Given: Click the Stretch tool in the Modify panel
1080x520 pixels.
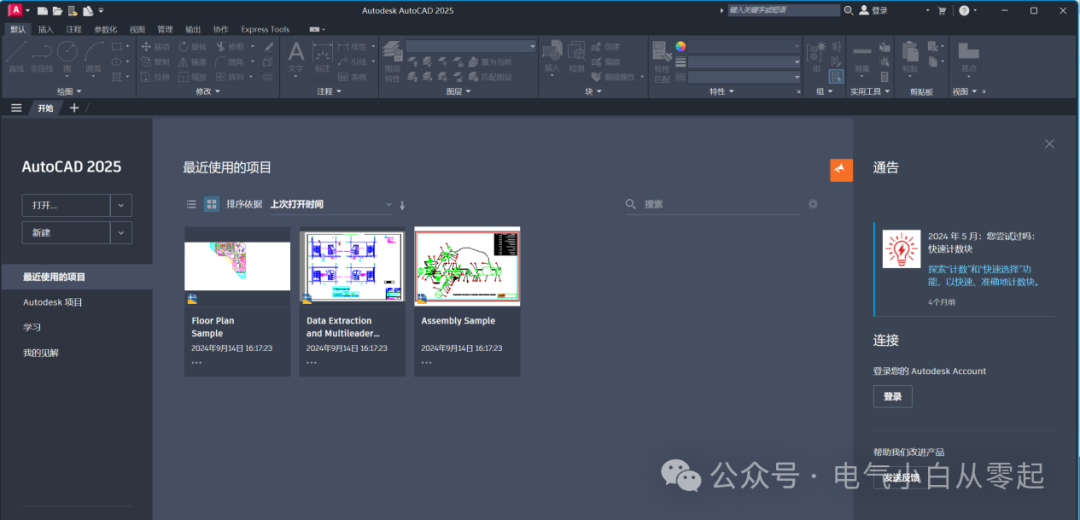Looking at the screenshot, I should click(155, 77).
